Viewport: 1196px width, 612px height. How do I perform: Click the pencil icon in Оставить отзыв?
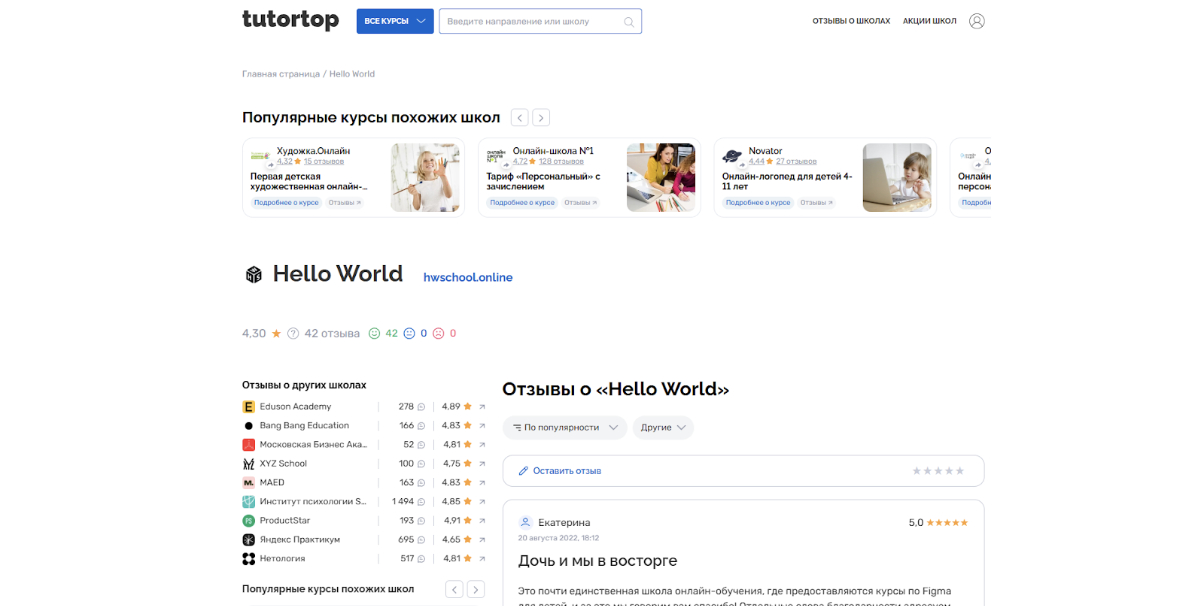pyautogui.click(x=523, y=471)
